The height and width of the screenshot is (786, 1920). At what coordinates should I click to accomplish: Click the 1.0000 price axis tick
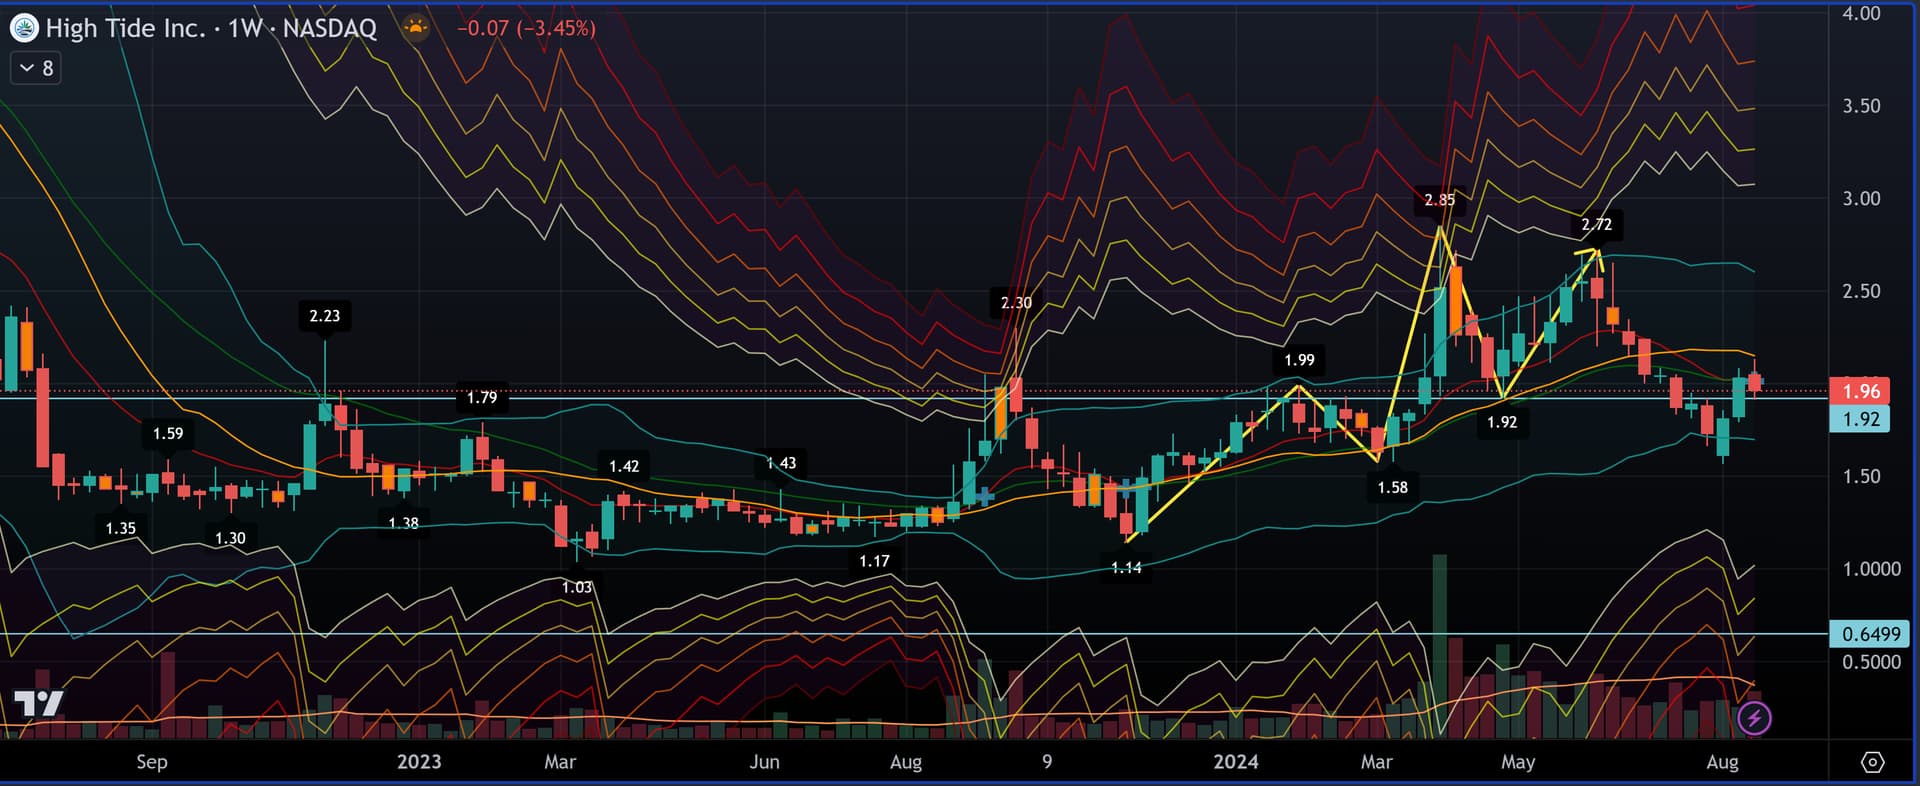coord(1871,569)
